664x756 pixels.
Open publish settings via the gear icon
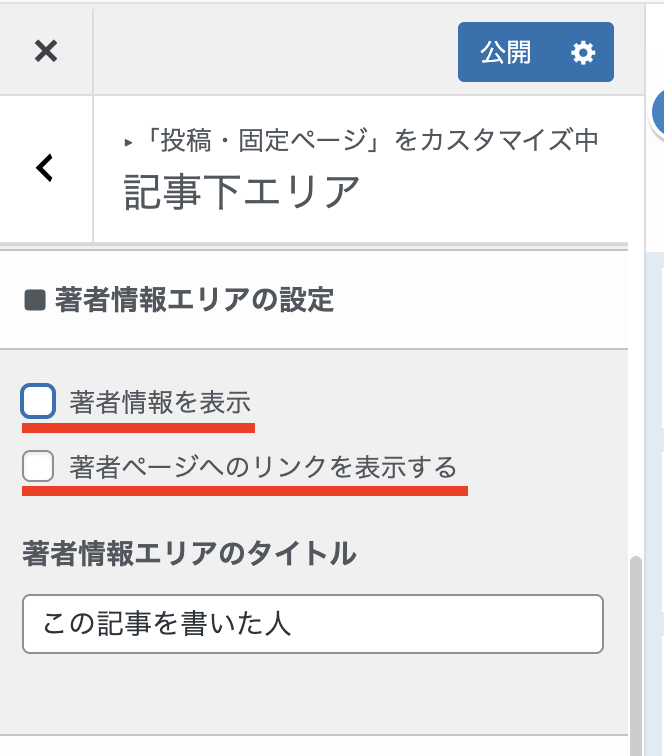coord(582,53)
